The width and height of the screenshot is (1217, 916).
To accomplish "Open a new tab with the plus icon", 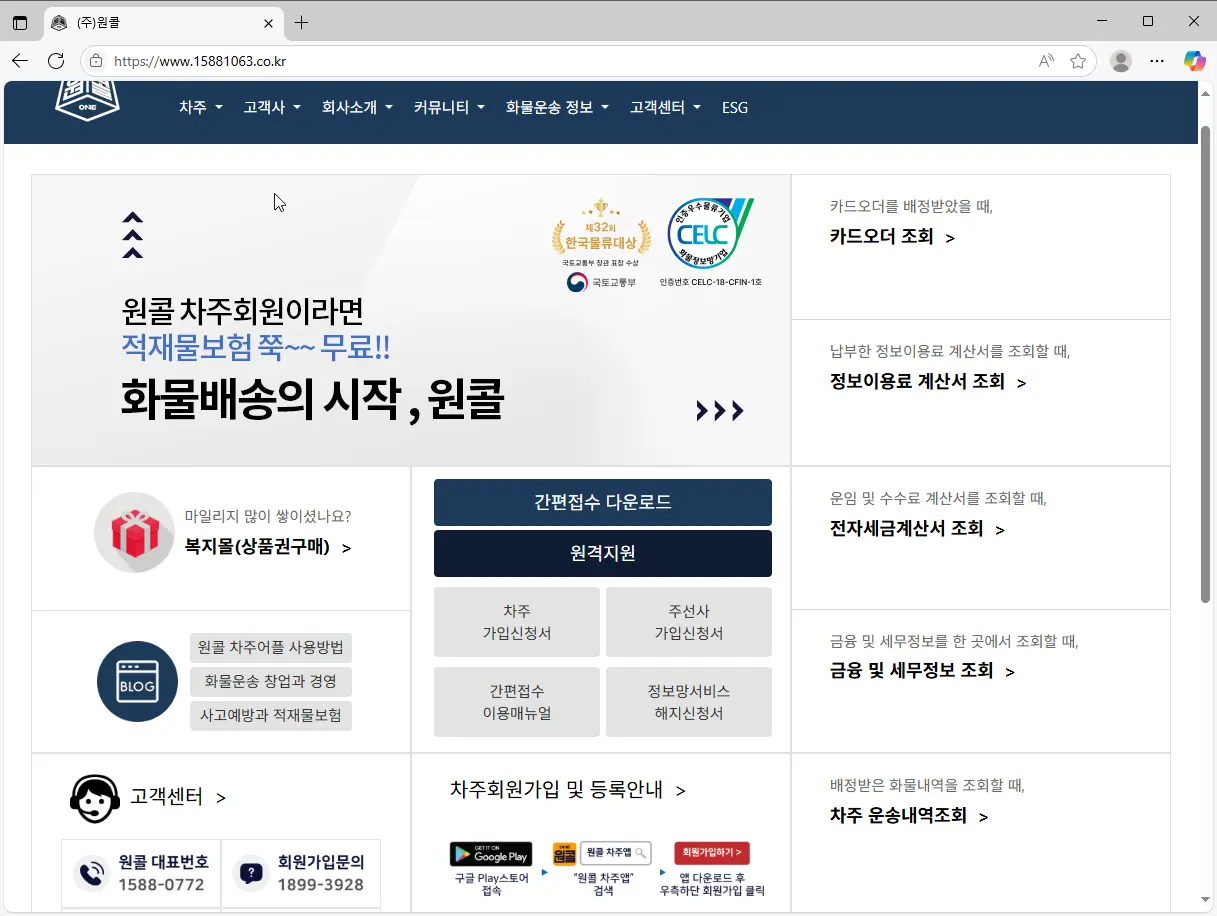I will pos(302,22).
